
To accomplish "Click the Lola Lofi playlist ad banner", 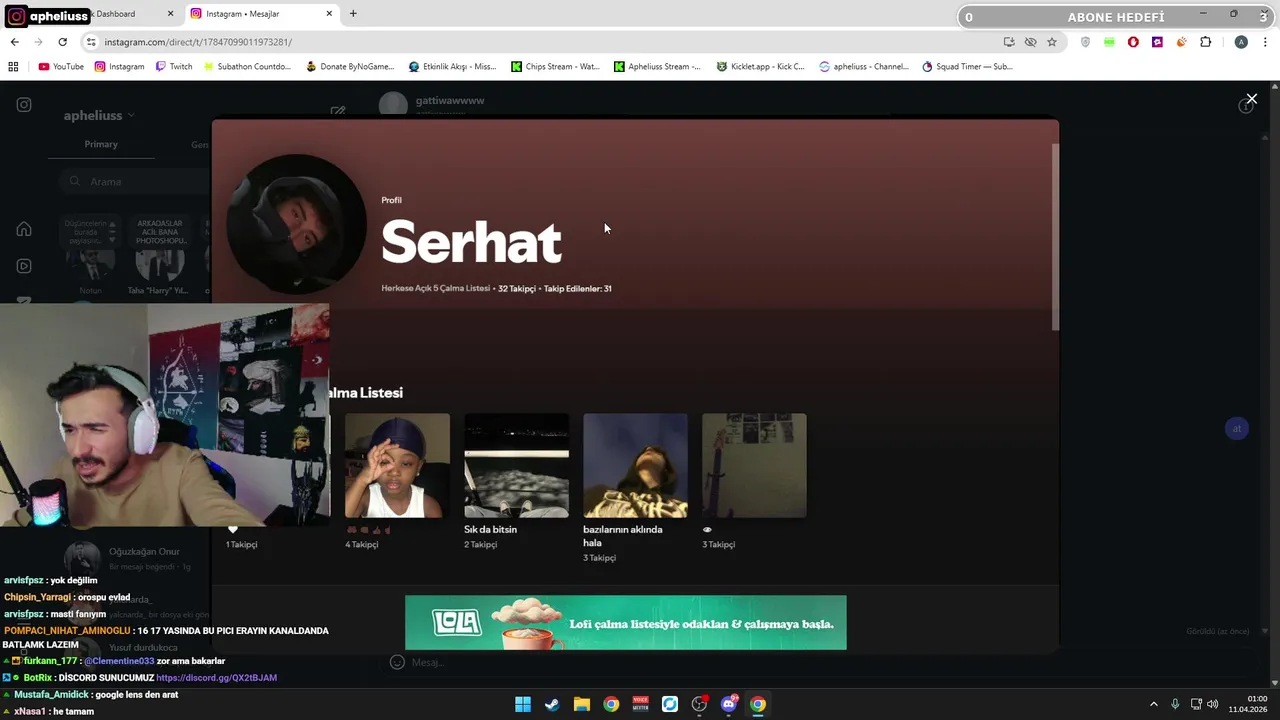I will tap(625, 622).
